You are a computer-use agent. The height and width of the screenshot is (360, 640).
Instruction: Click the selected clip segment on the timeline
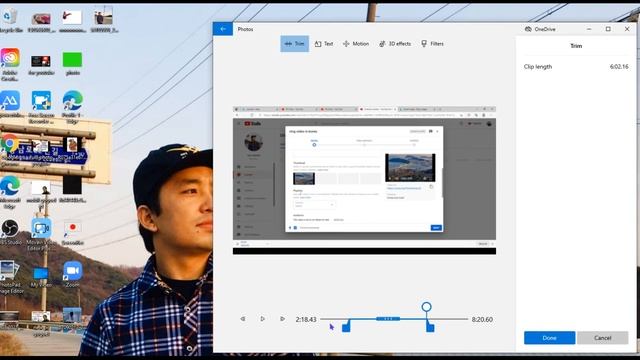click(388, 319)
